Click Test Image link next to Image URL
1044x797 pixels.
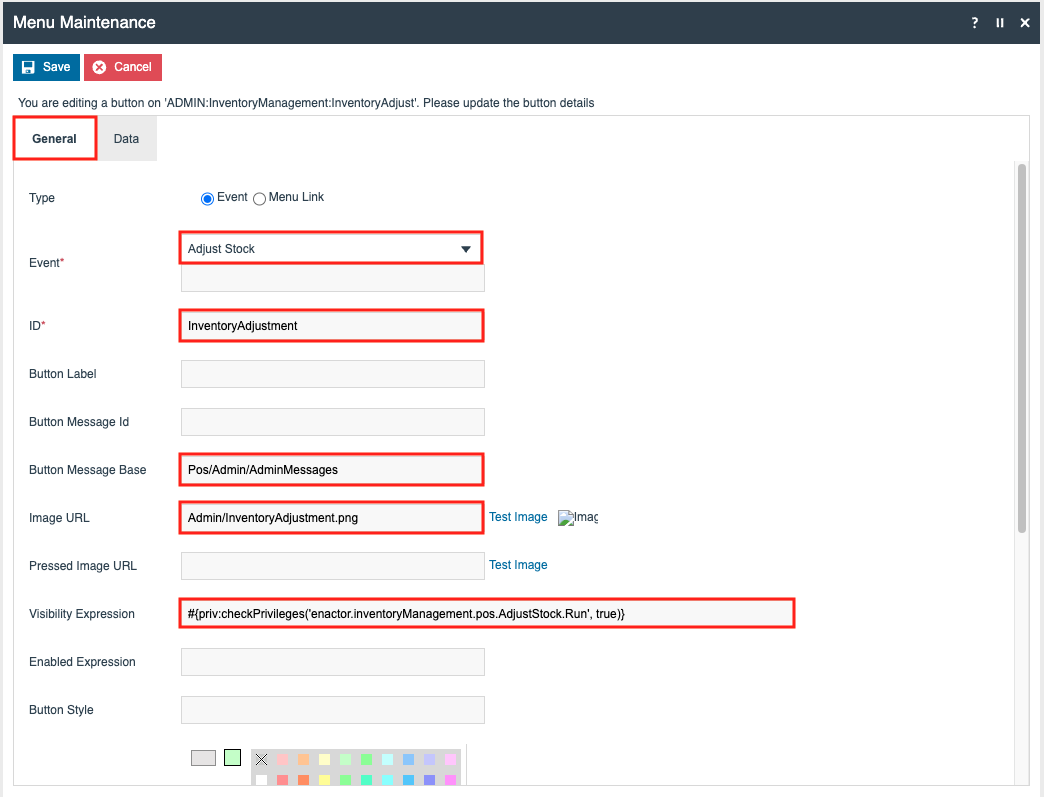[518, 517]
